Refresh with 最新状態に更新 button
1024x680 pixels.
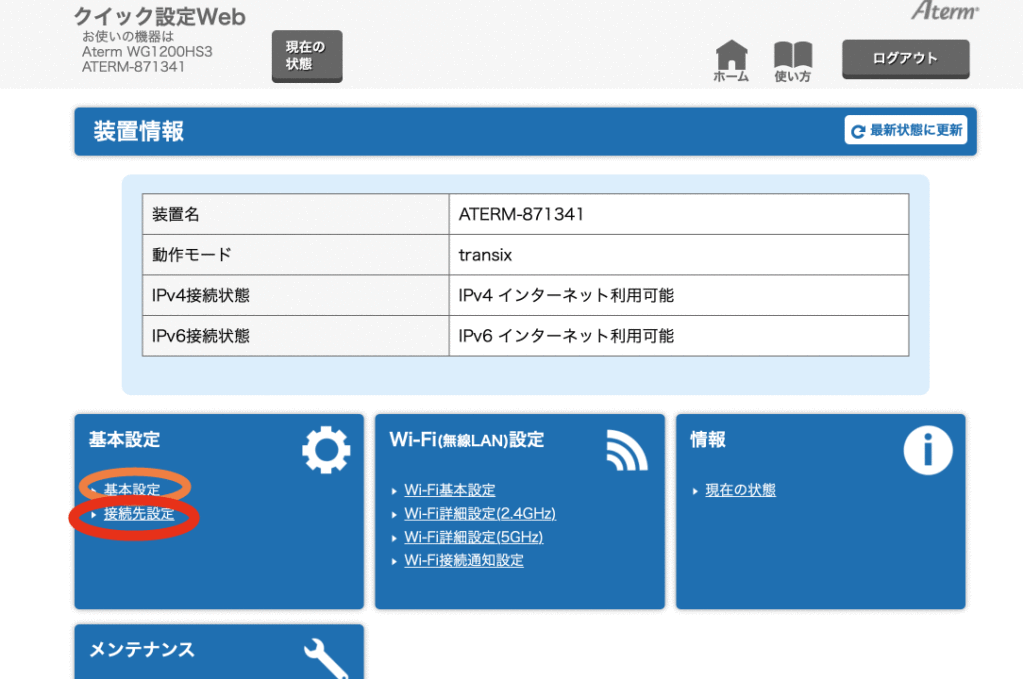pos(906,130)
